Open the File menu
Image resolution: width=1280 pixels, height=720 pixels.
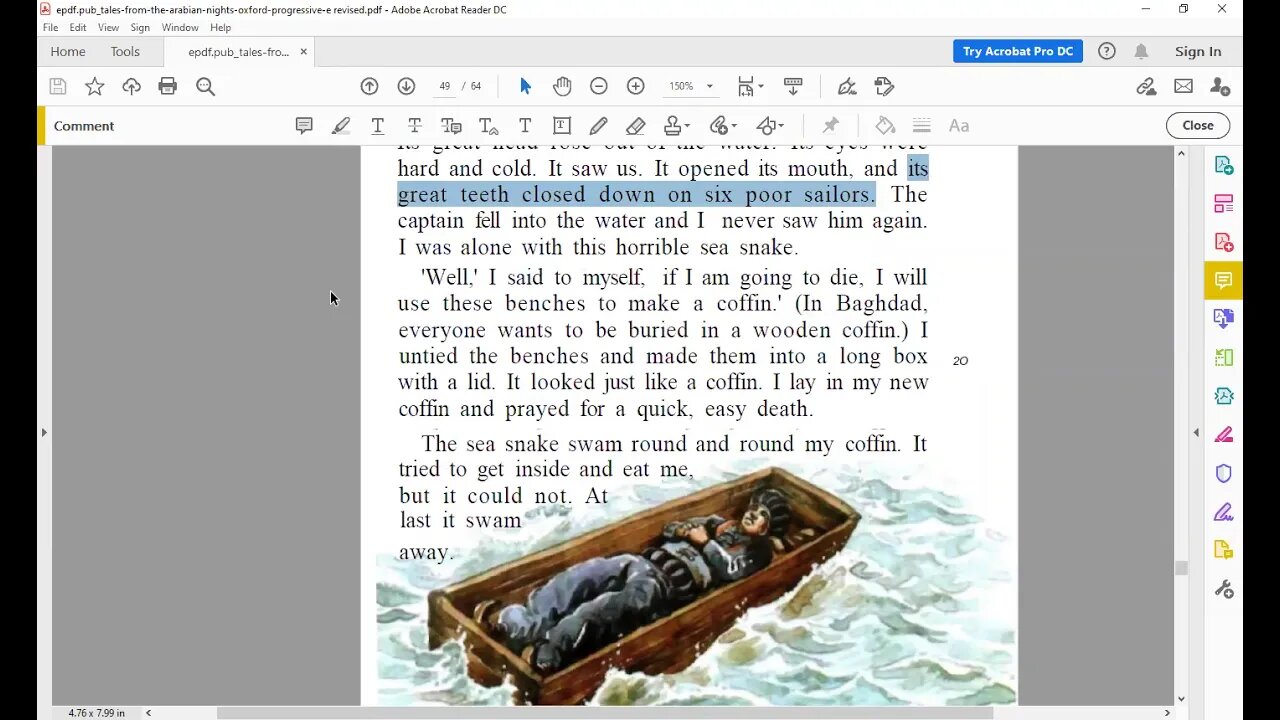[x=50, y=28]
